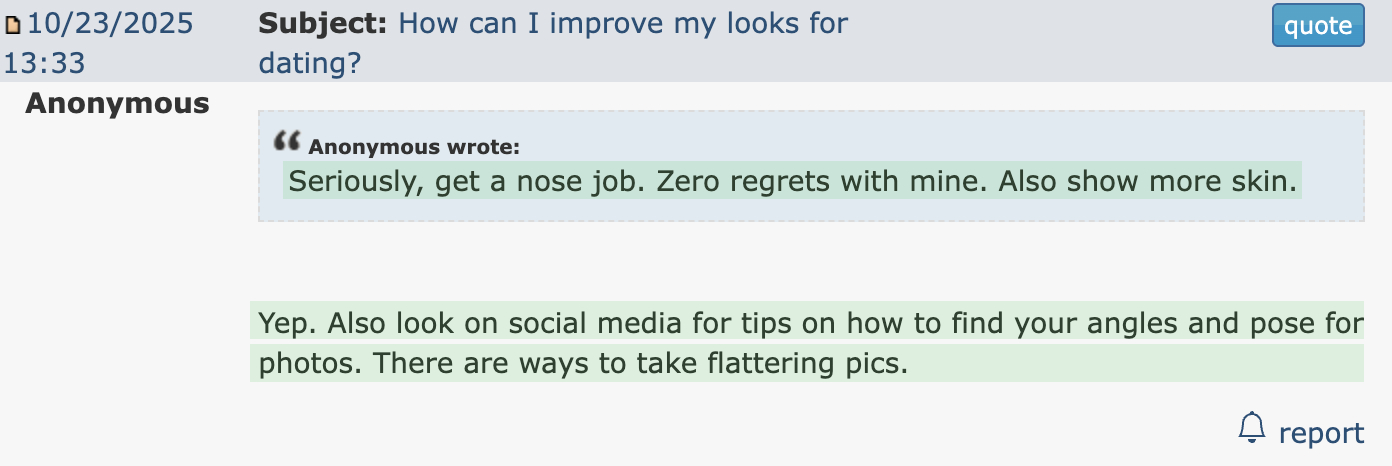This screenshot has width=1392, height=466.
Task: Open subject link about improving looks
Action: (x=622, y=23)
